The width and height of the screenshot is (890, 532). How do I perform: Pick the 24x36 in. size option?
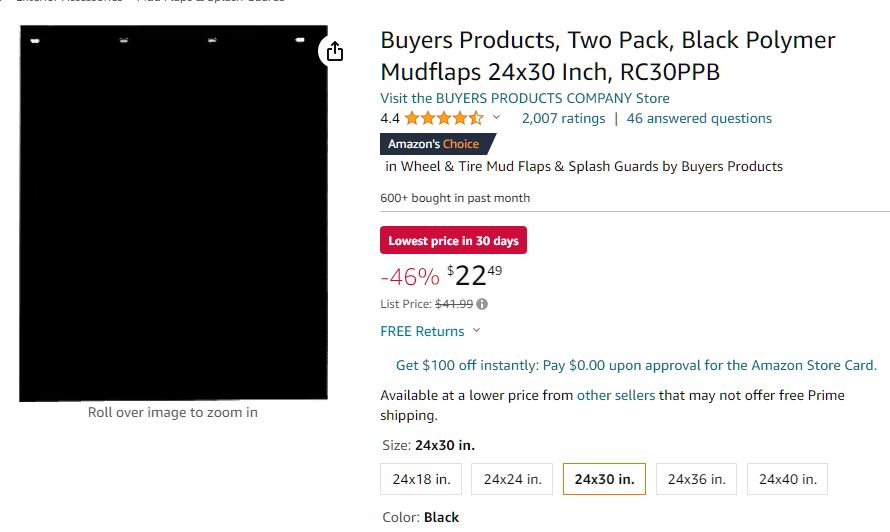tap(696, 479)
